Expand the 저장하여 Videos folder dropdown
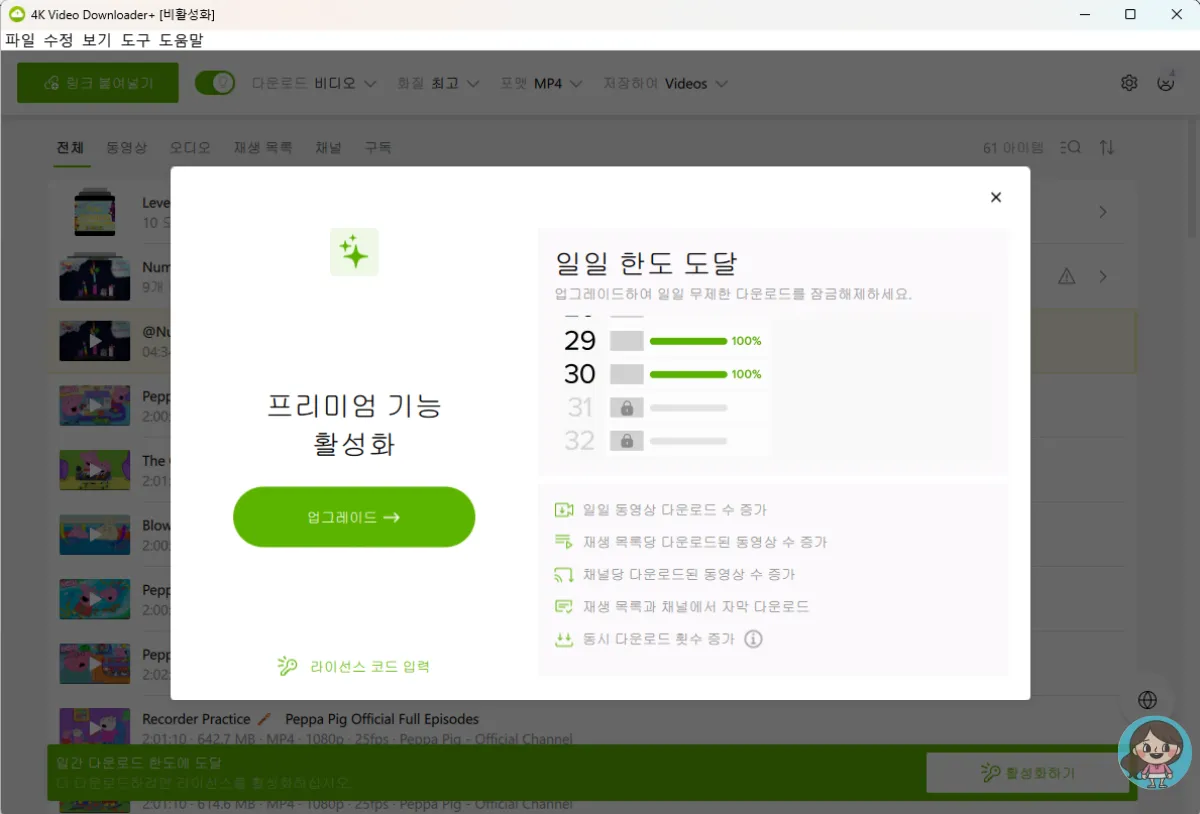 coord(665,83)
